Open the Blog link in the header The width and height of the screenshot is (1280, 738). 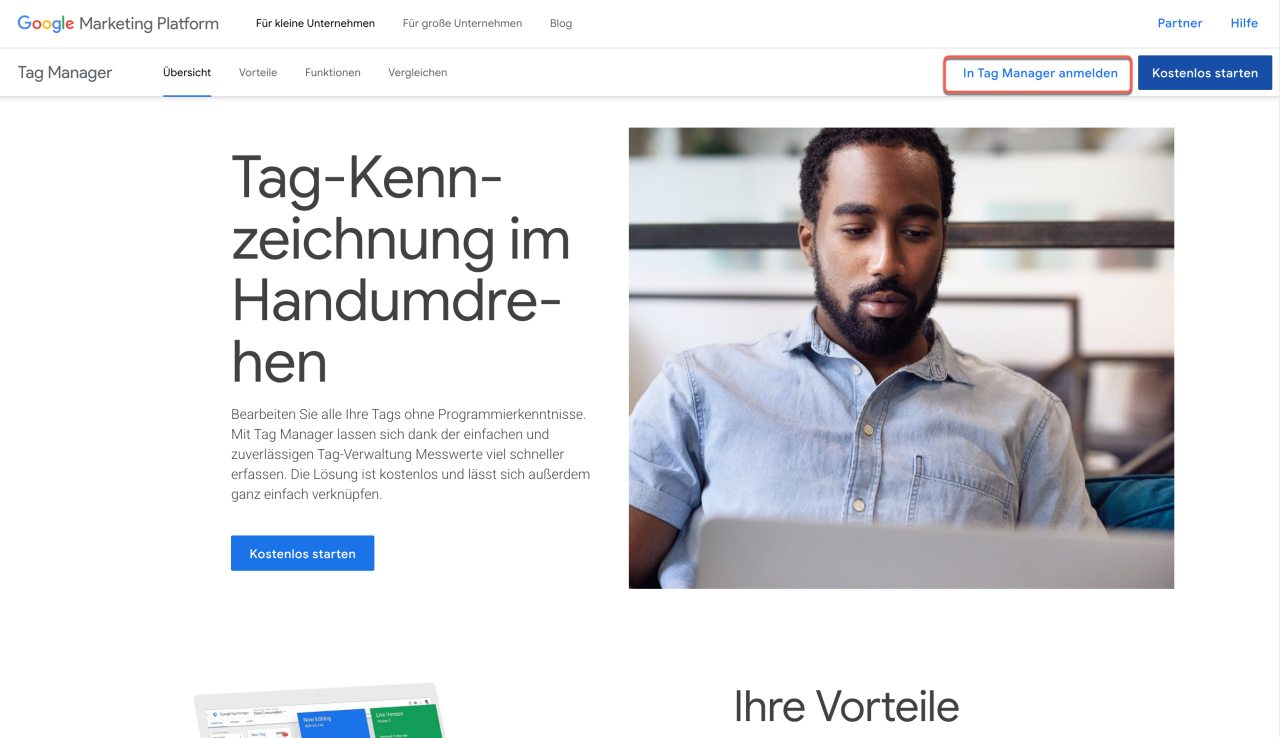point(561,23)
